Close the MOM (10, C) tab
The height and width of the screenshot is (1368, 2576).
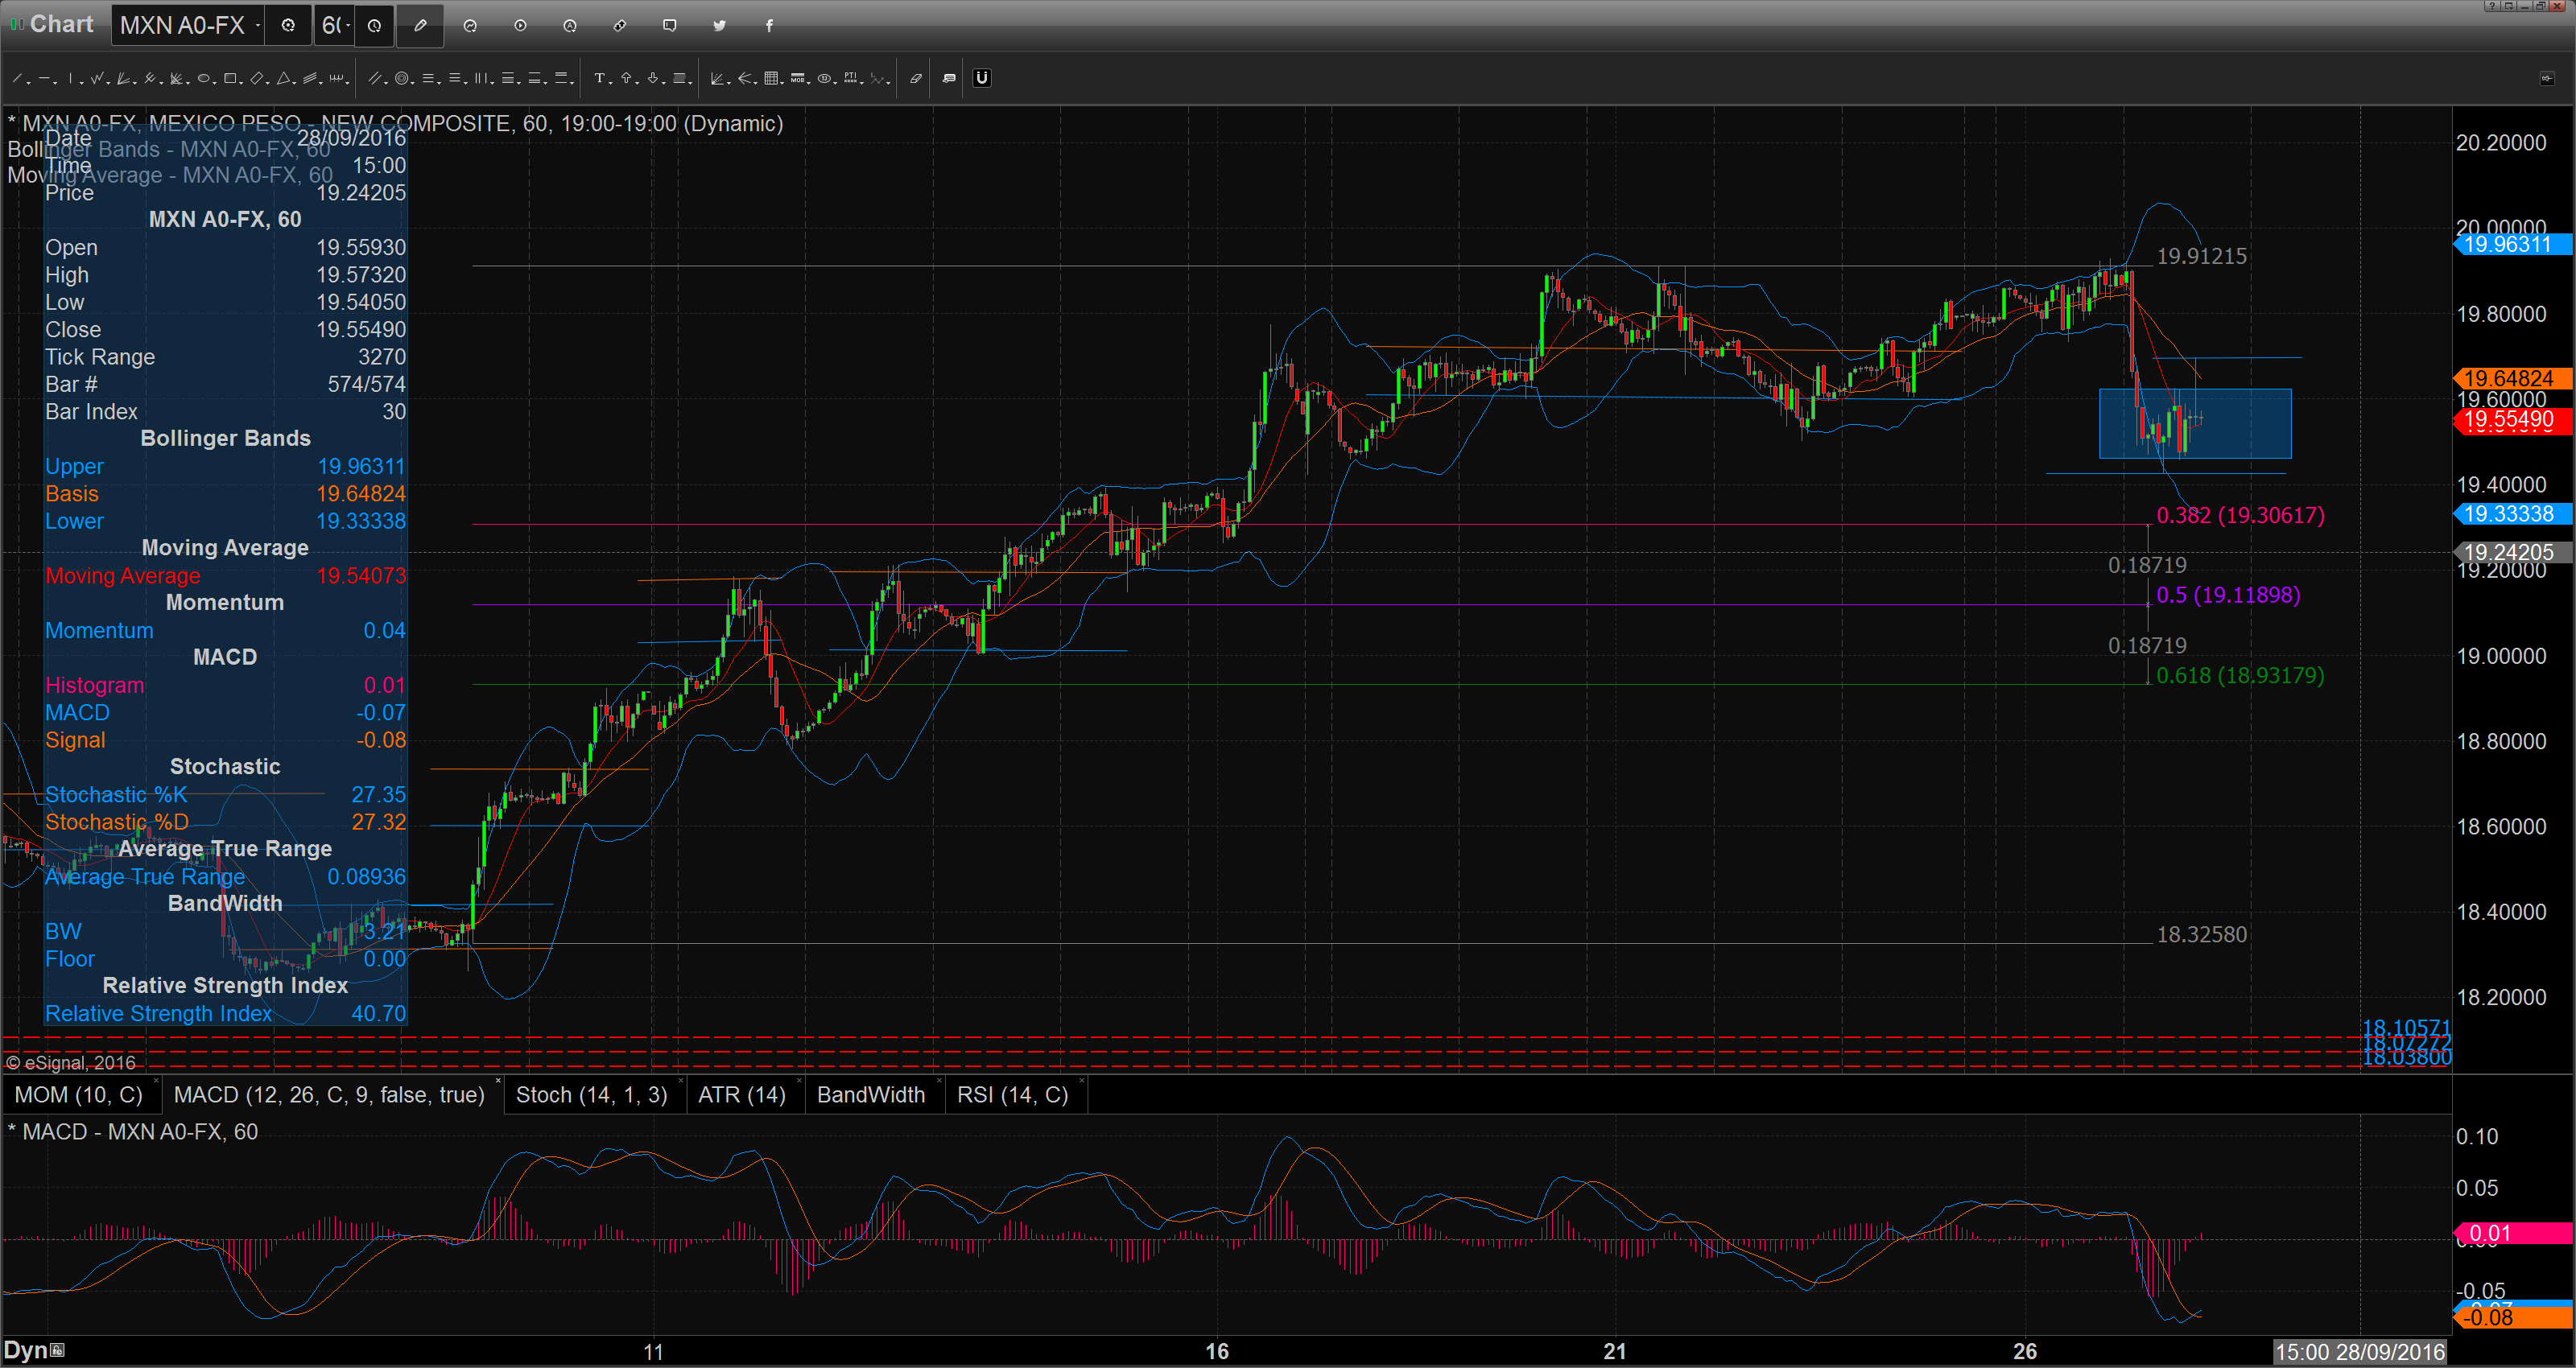(155, 1081)
